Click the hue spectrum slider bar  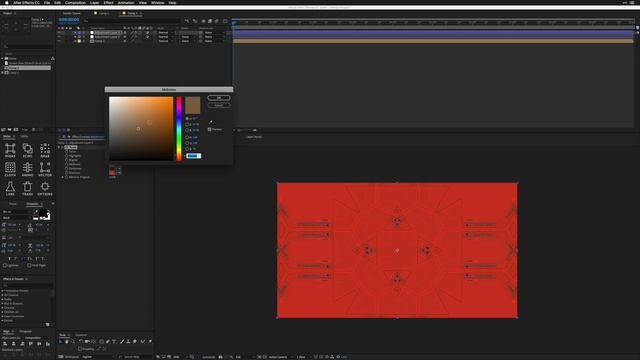pos(179,129)
